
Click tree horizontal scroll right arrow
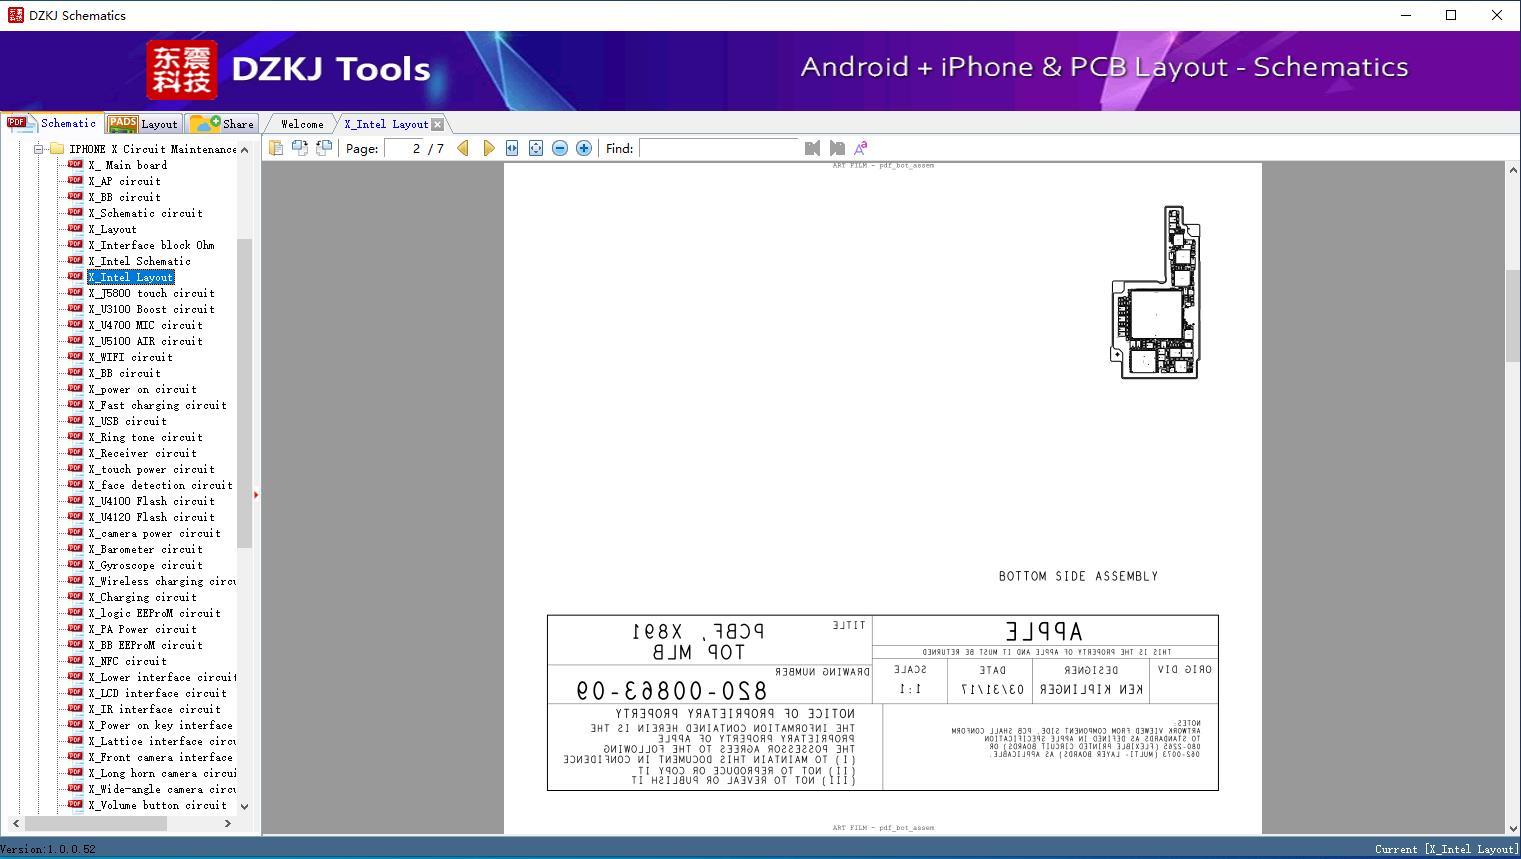228,823
